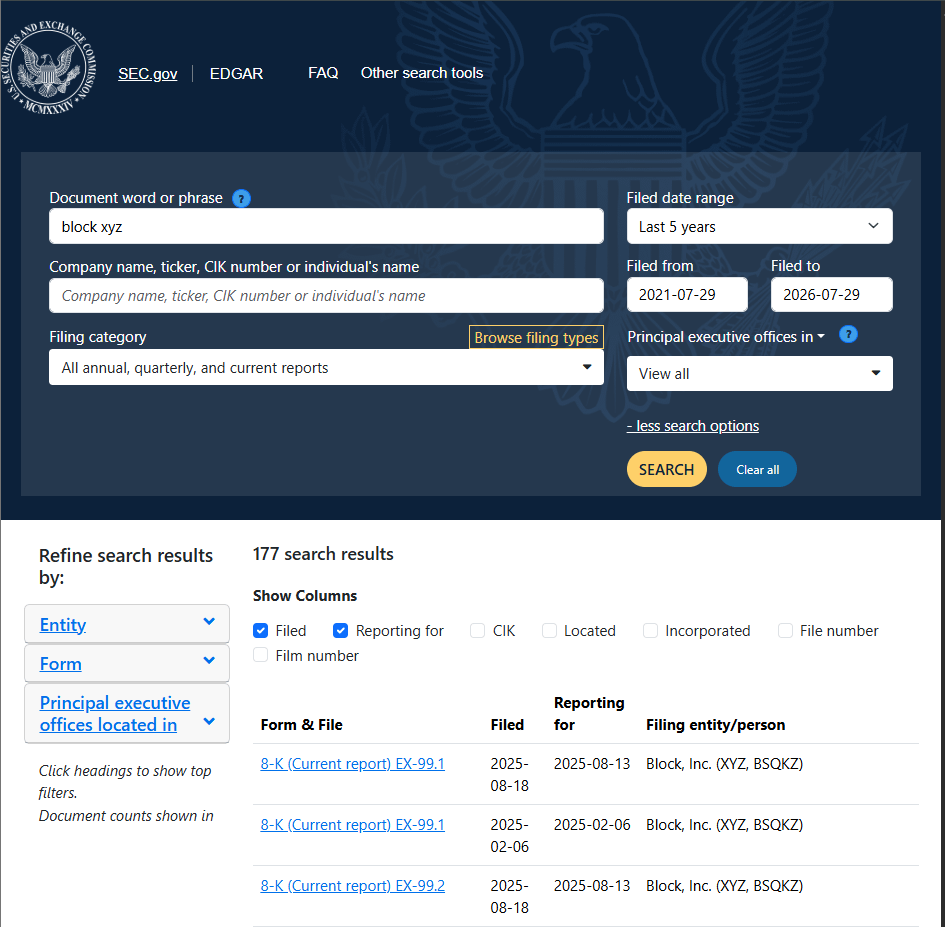The image size is (945, 927).
Task: Click the yellow SEARCH button
Action: tap(667, 470)
